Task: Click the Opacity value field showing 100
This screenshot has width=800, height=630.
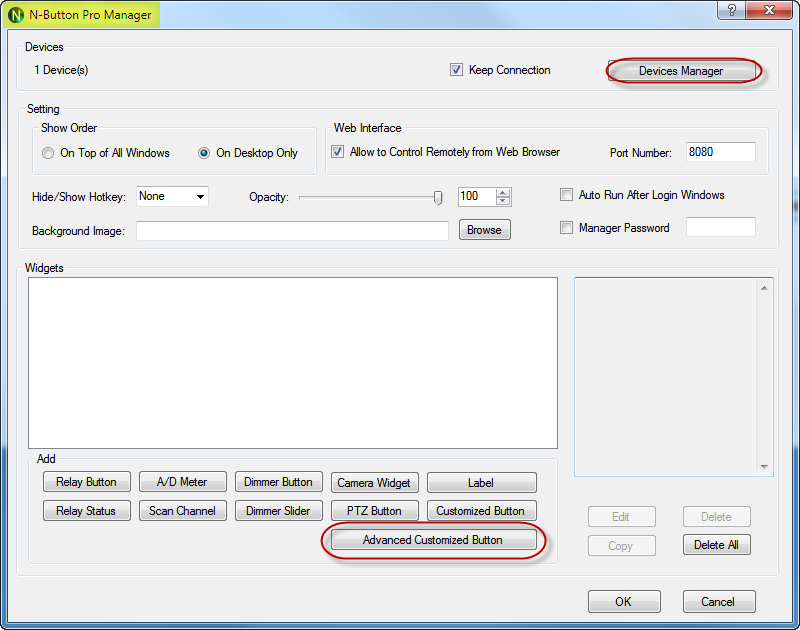Action: click(x=477, y=196)
